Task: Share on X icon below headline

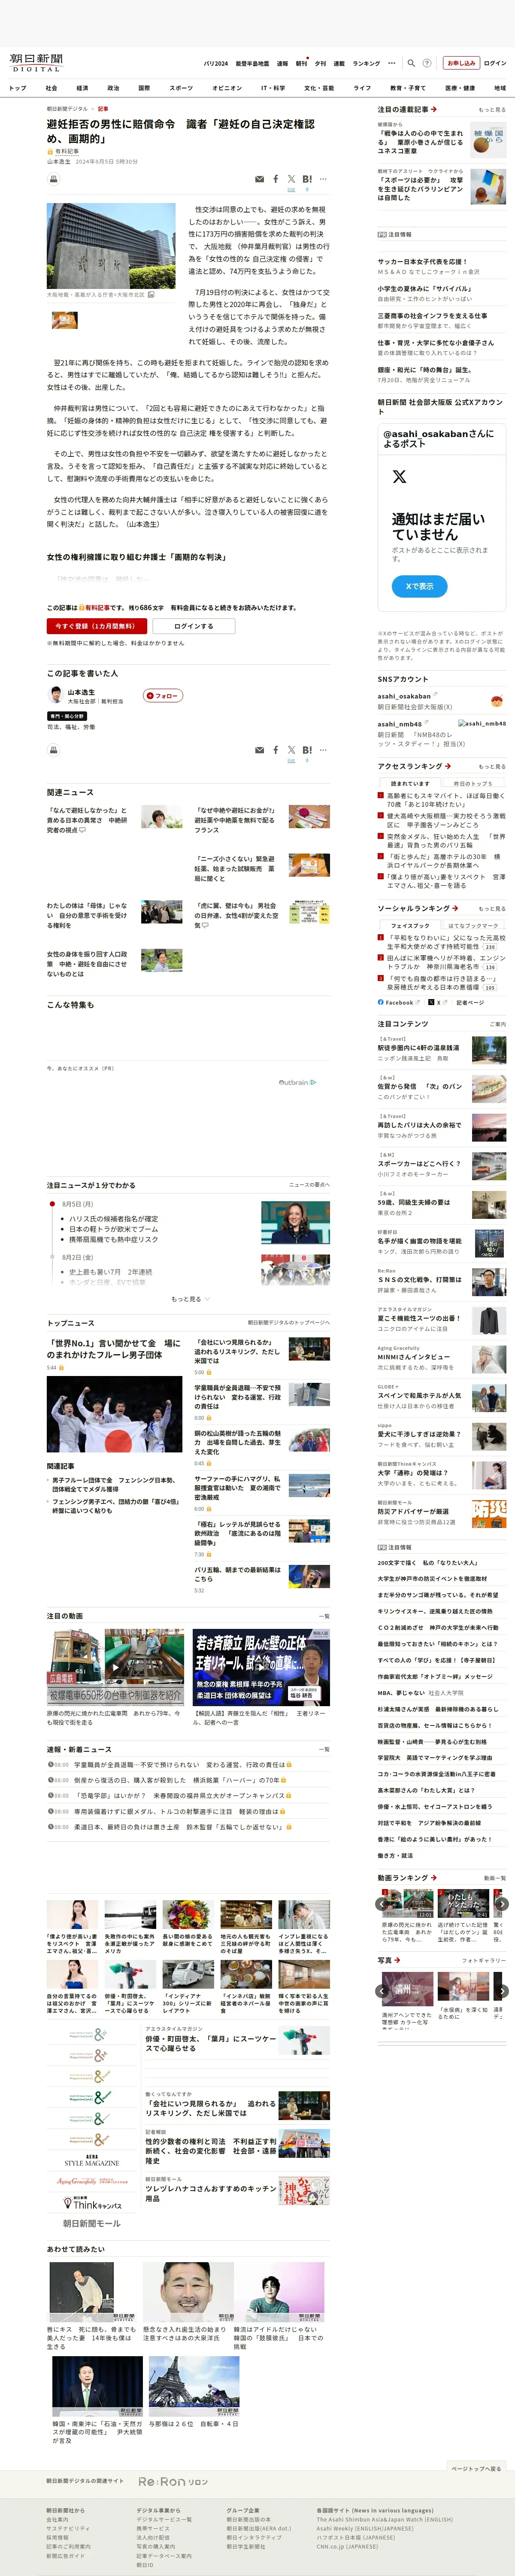Action: coord(291,179)
